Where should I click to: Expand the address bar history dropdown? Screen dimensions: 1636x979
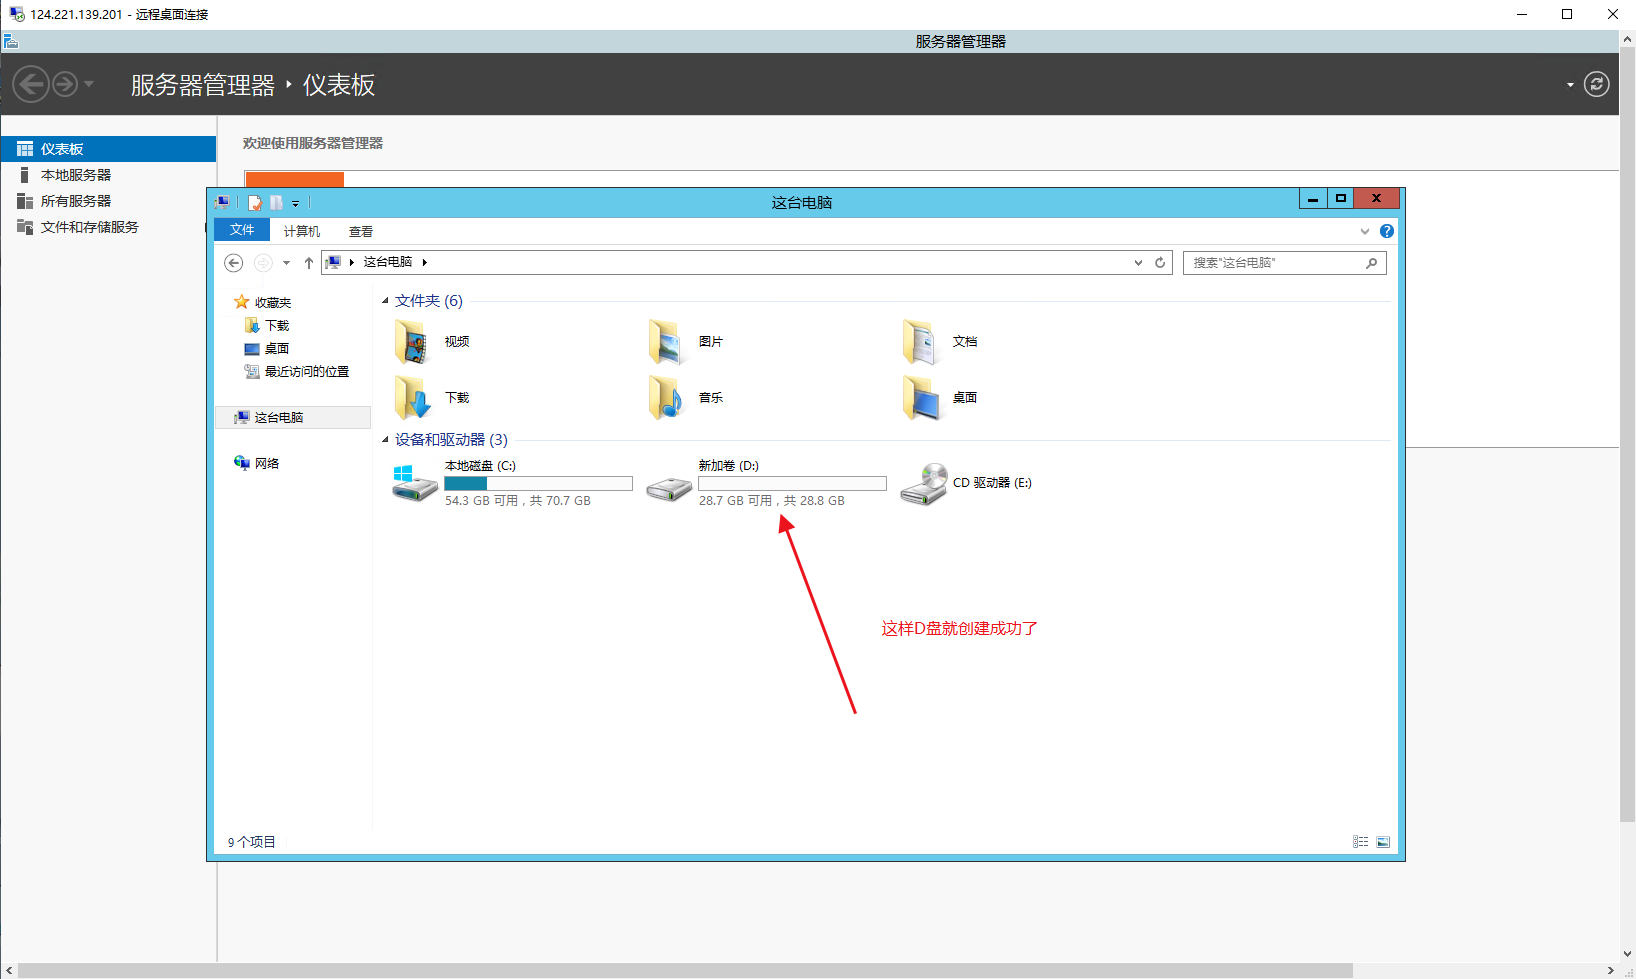(1138, 263)
